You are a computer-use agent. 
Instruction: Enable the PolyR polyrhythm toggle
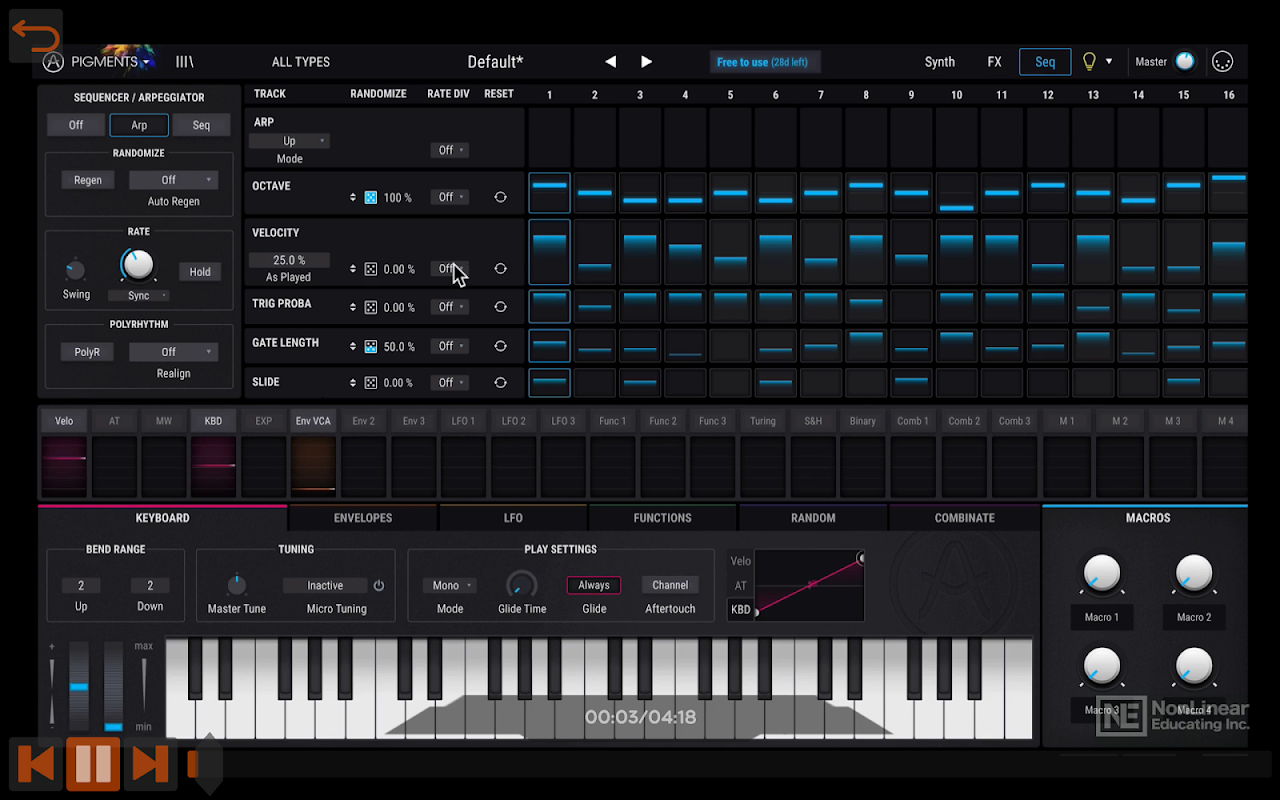(x=87, y=352)
